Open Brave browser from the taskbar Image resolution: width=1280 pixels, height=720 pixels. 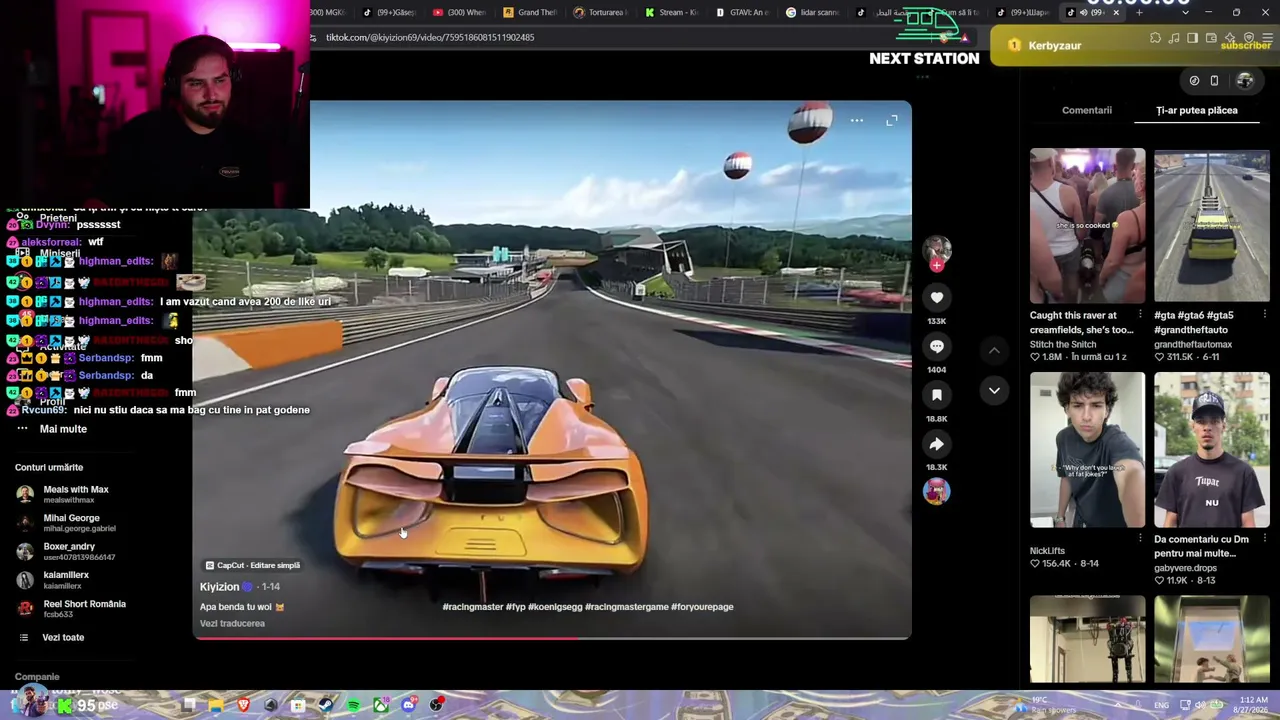click(243, 705)
